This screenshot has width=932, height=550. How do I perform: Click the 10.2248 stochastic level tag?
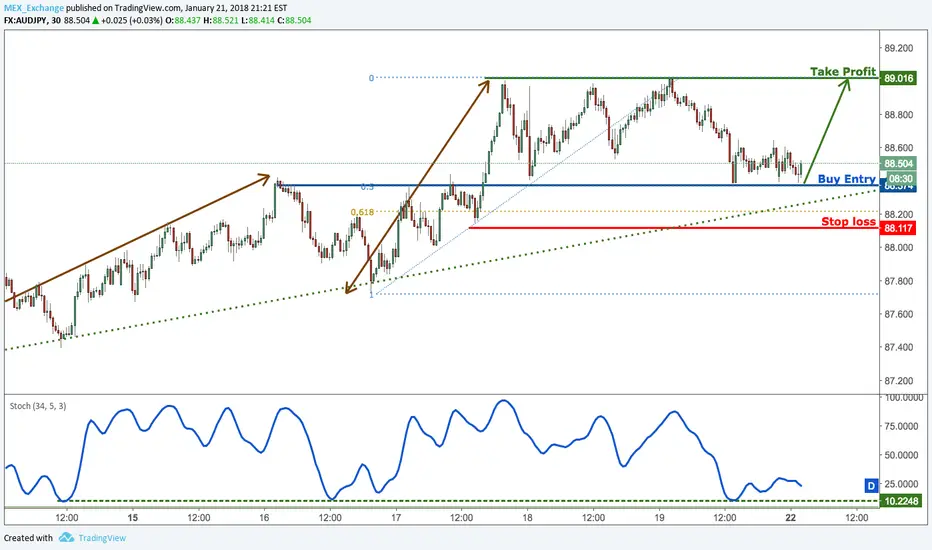tap(900, 501)
